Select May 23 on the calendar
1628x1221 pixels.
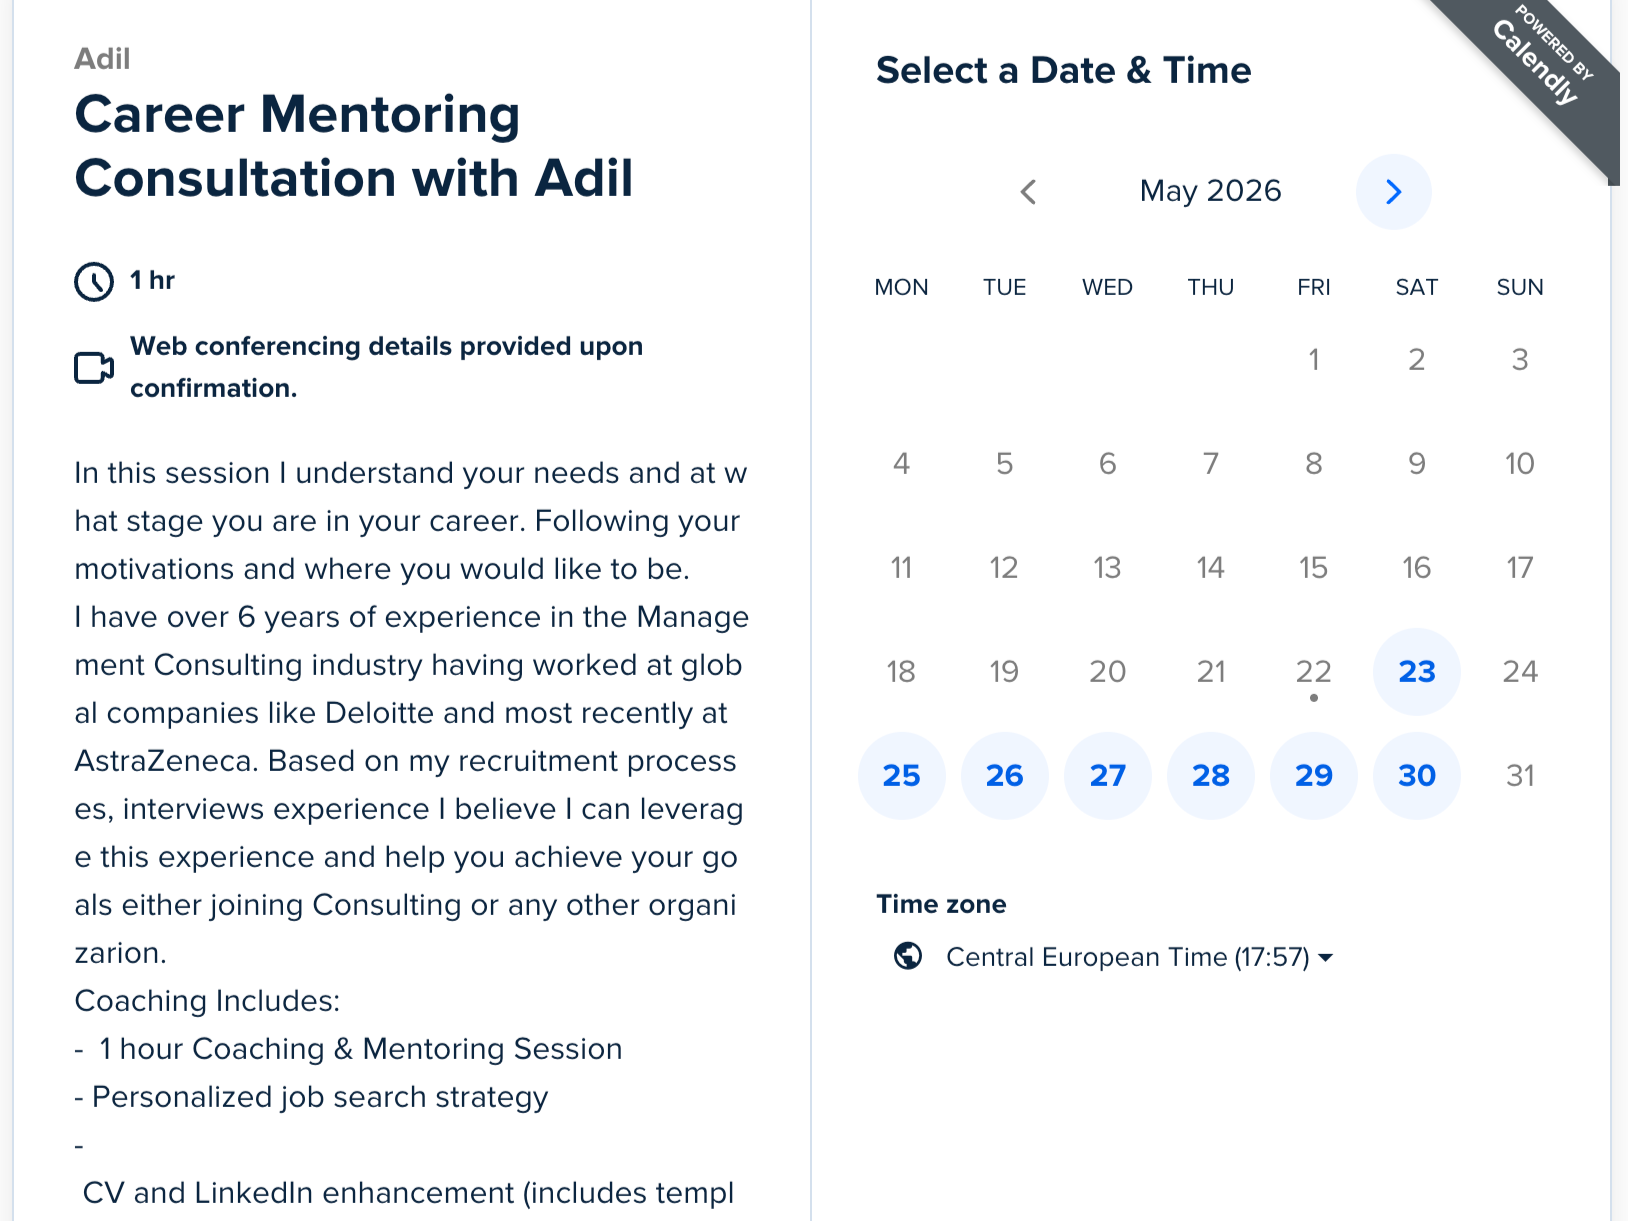(1416, 671)
